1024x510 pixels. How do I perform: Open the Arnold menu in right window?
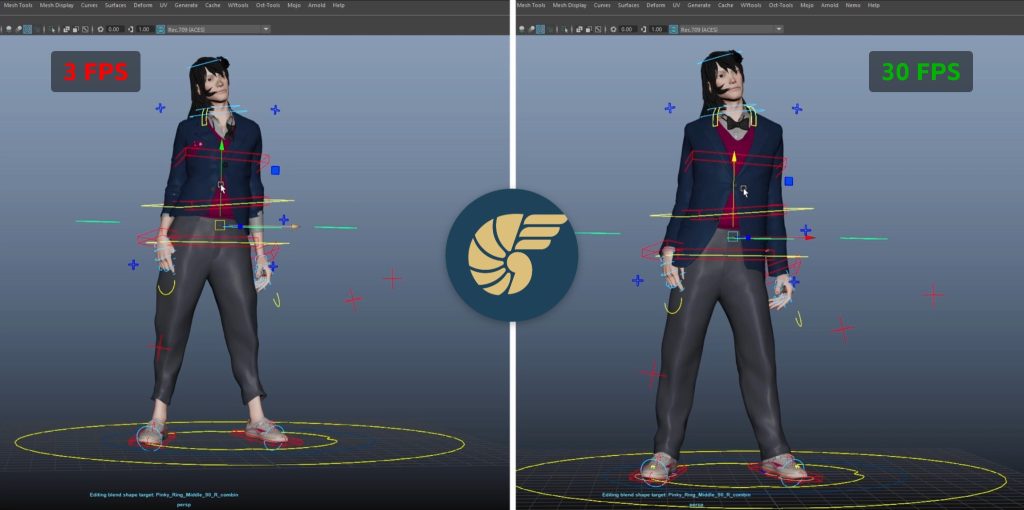pyautogui.click(x=829, y=5)
